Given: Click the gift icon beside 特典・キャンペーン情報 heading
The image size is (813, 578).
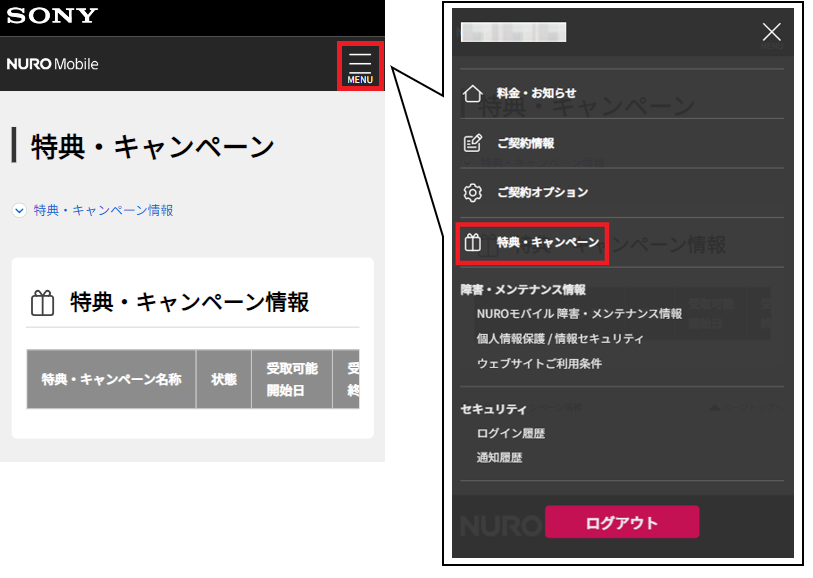Looking at the screenshot, I should click(43, 303).
